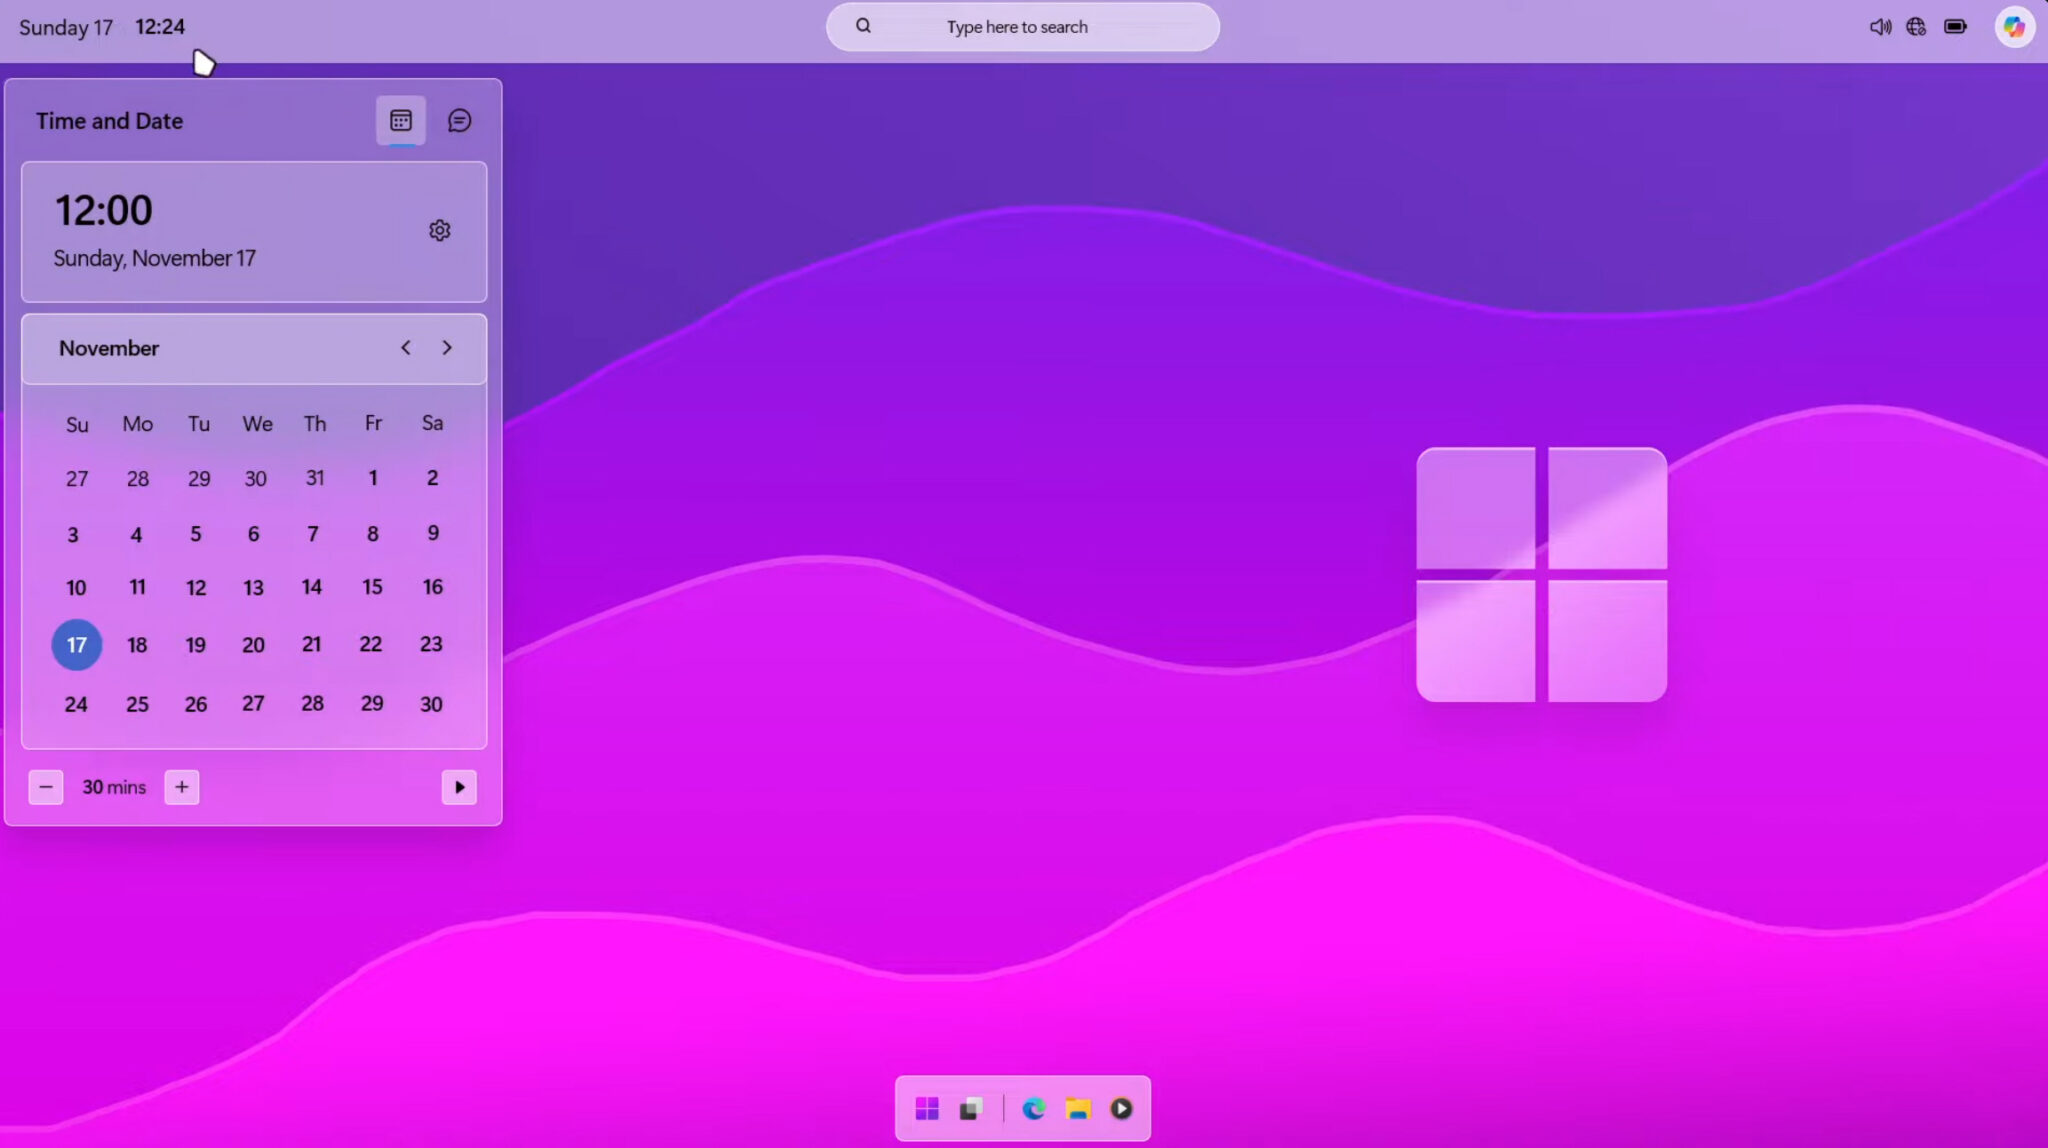
Task: Open the calendar view tab icon
Action: click(401, 120)
